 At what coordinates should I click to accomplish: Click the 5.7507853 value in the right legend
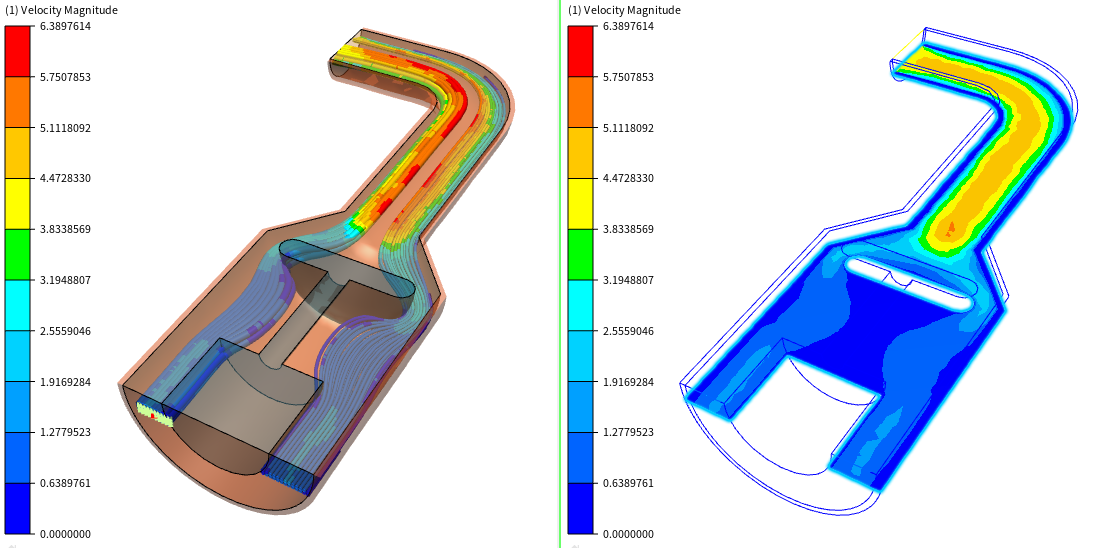point(628,77)
